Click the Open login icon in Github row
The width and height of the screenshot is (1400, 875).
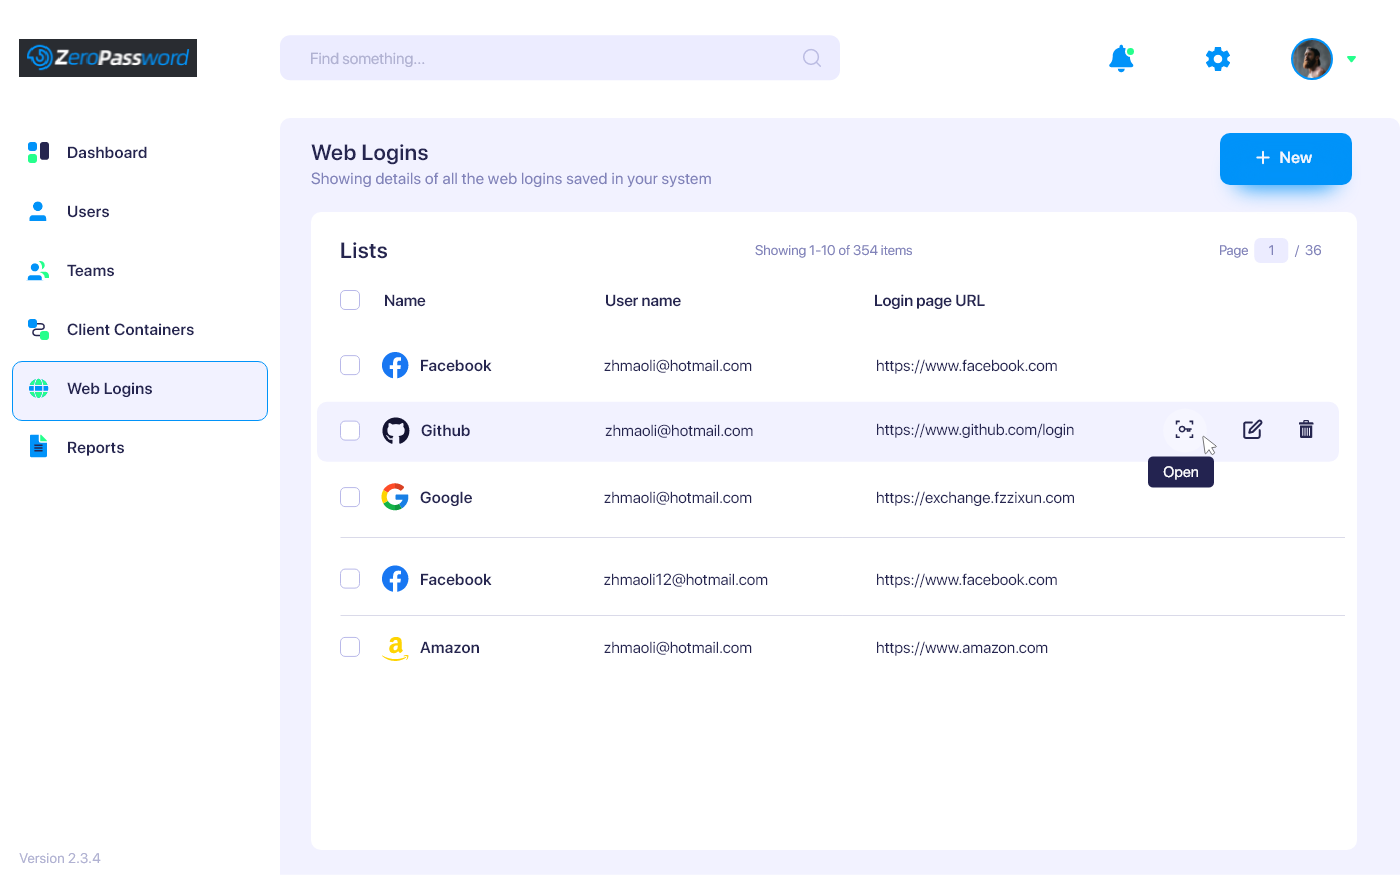tap(1184, 430)
